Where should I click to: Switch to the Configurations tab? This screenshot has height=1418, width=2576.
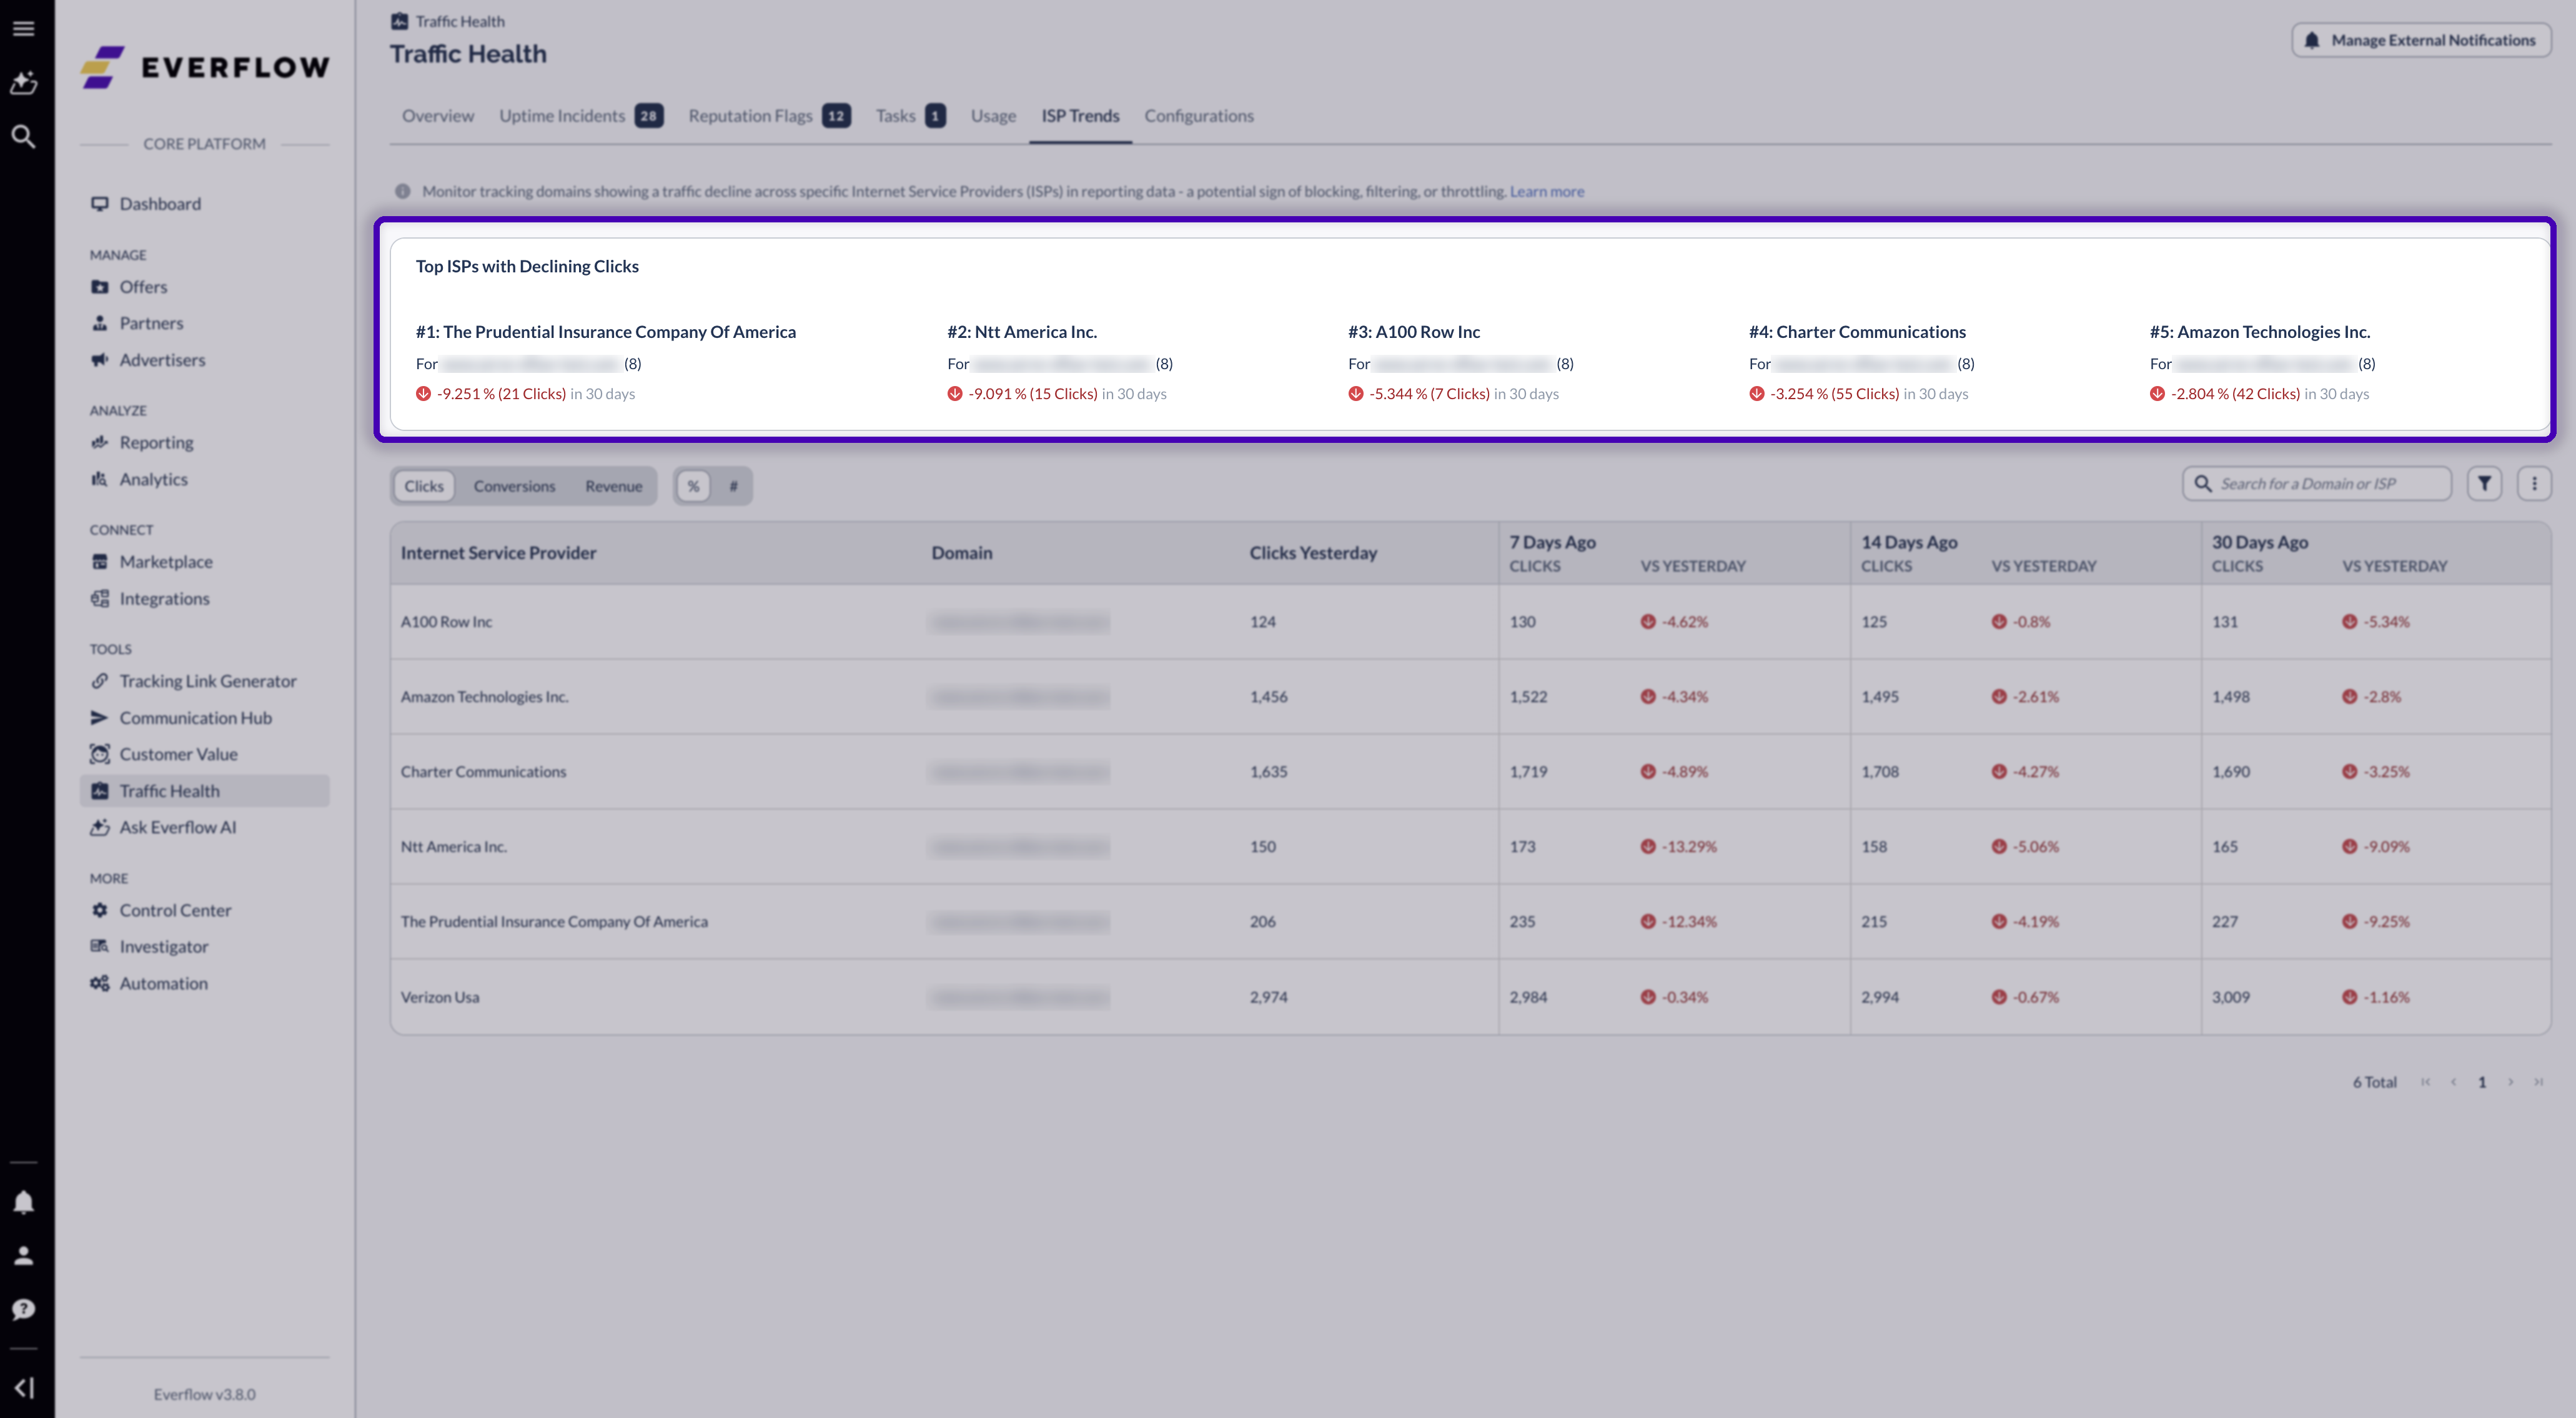click(1199, 116)
